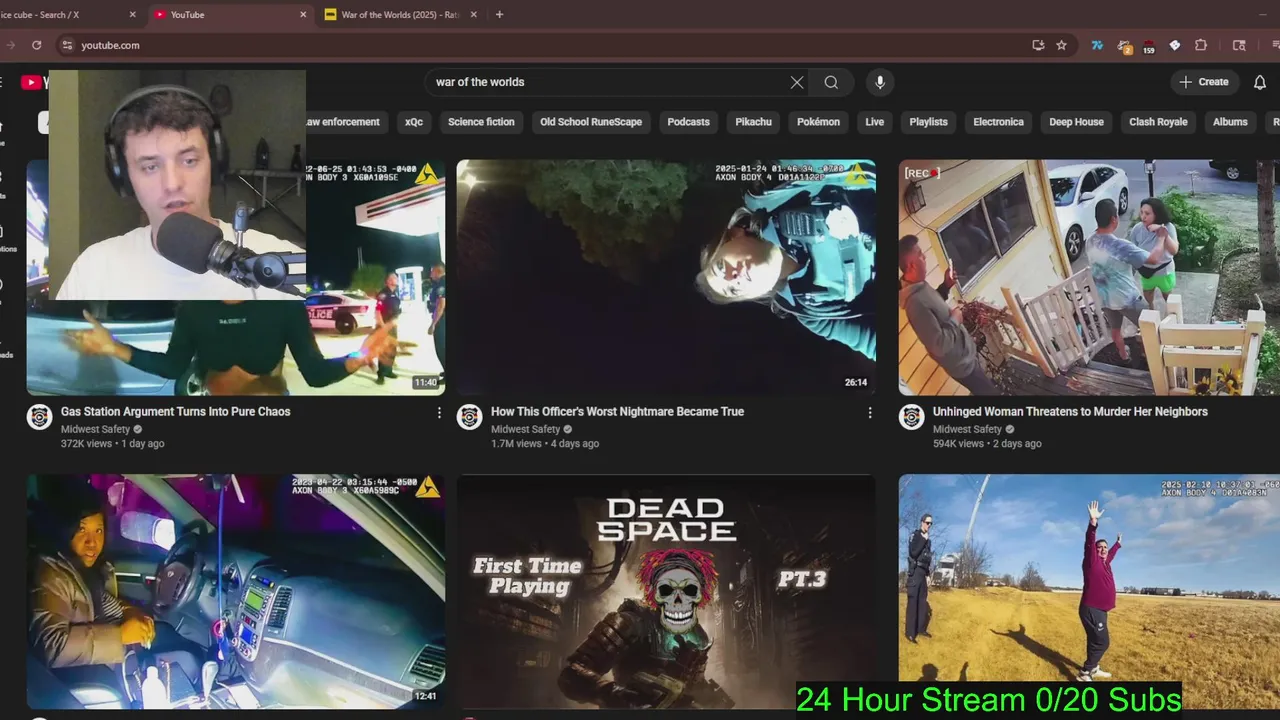Image resolution: width=1280 pixels, height=720 pixels.
Task: Open the tab search icon in toolbar
Action: click(x=1239, y=45)
